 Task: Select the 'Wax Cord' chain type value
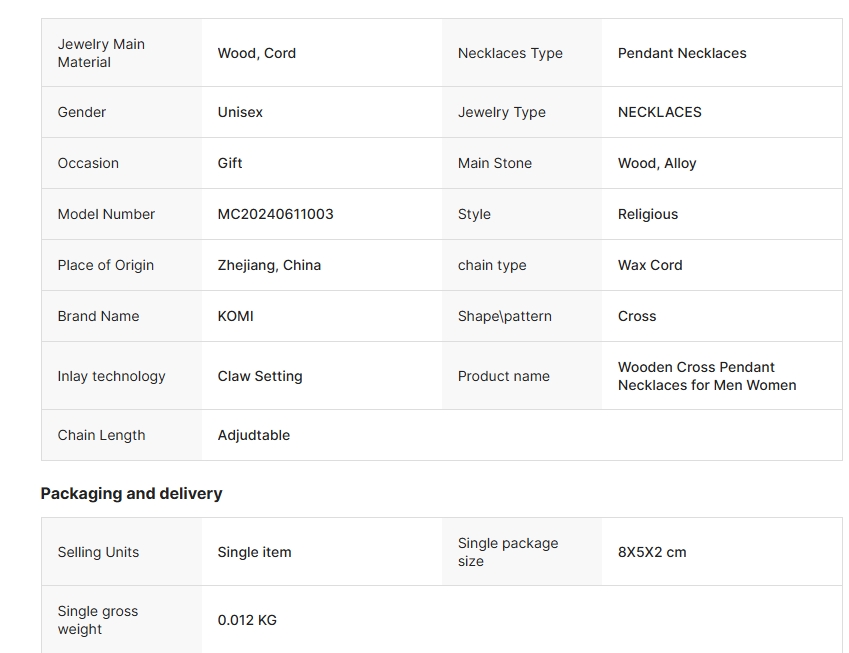click(650, 265)
